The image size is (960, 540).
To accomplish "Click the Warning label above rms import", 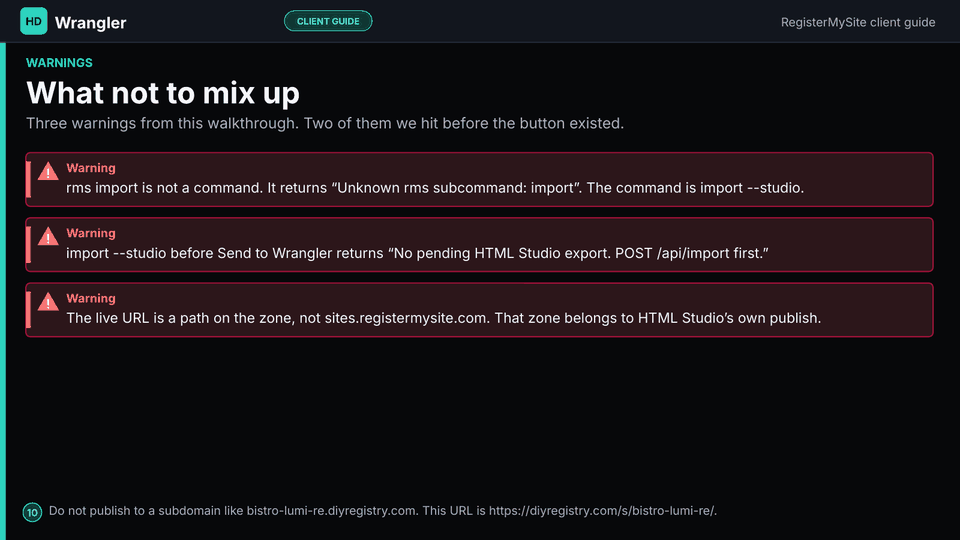I will [x=91, y=168].
